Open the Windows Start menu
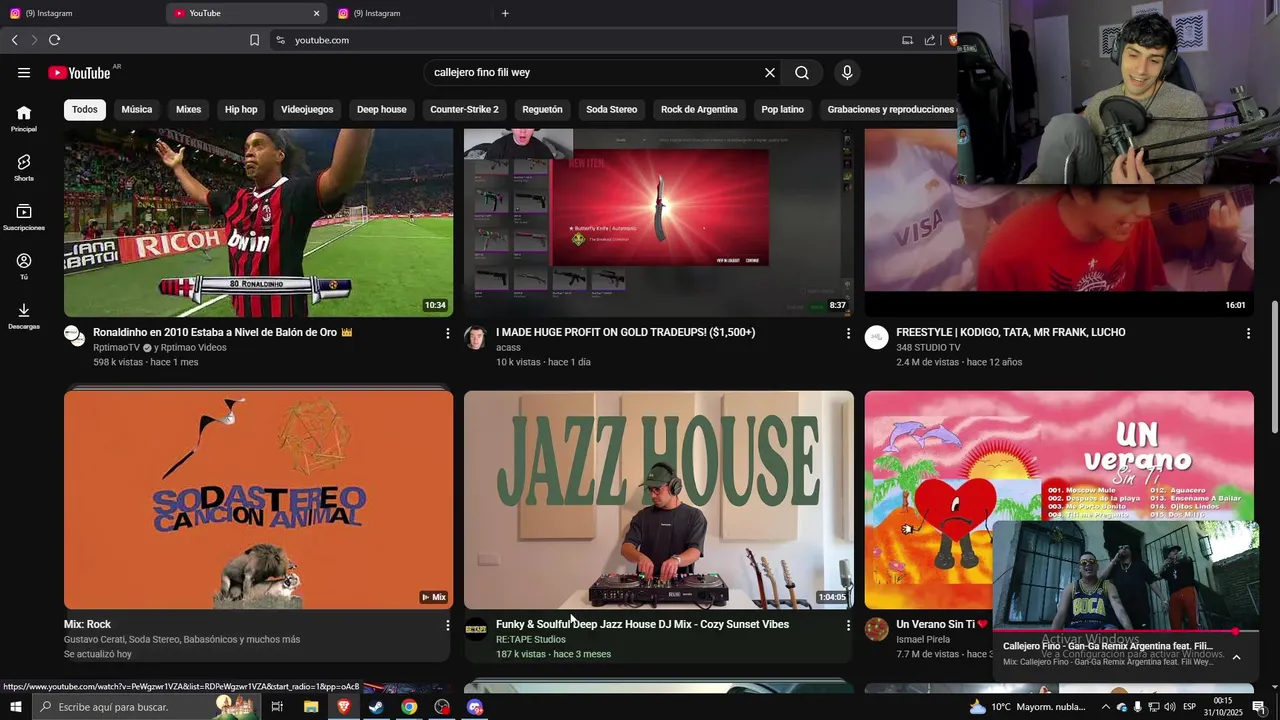 pos(15,707)
